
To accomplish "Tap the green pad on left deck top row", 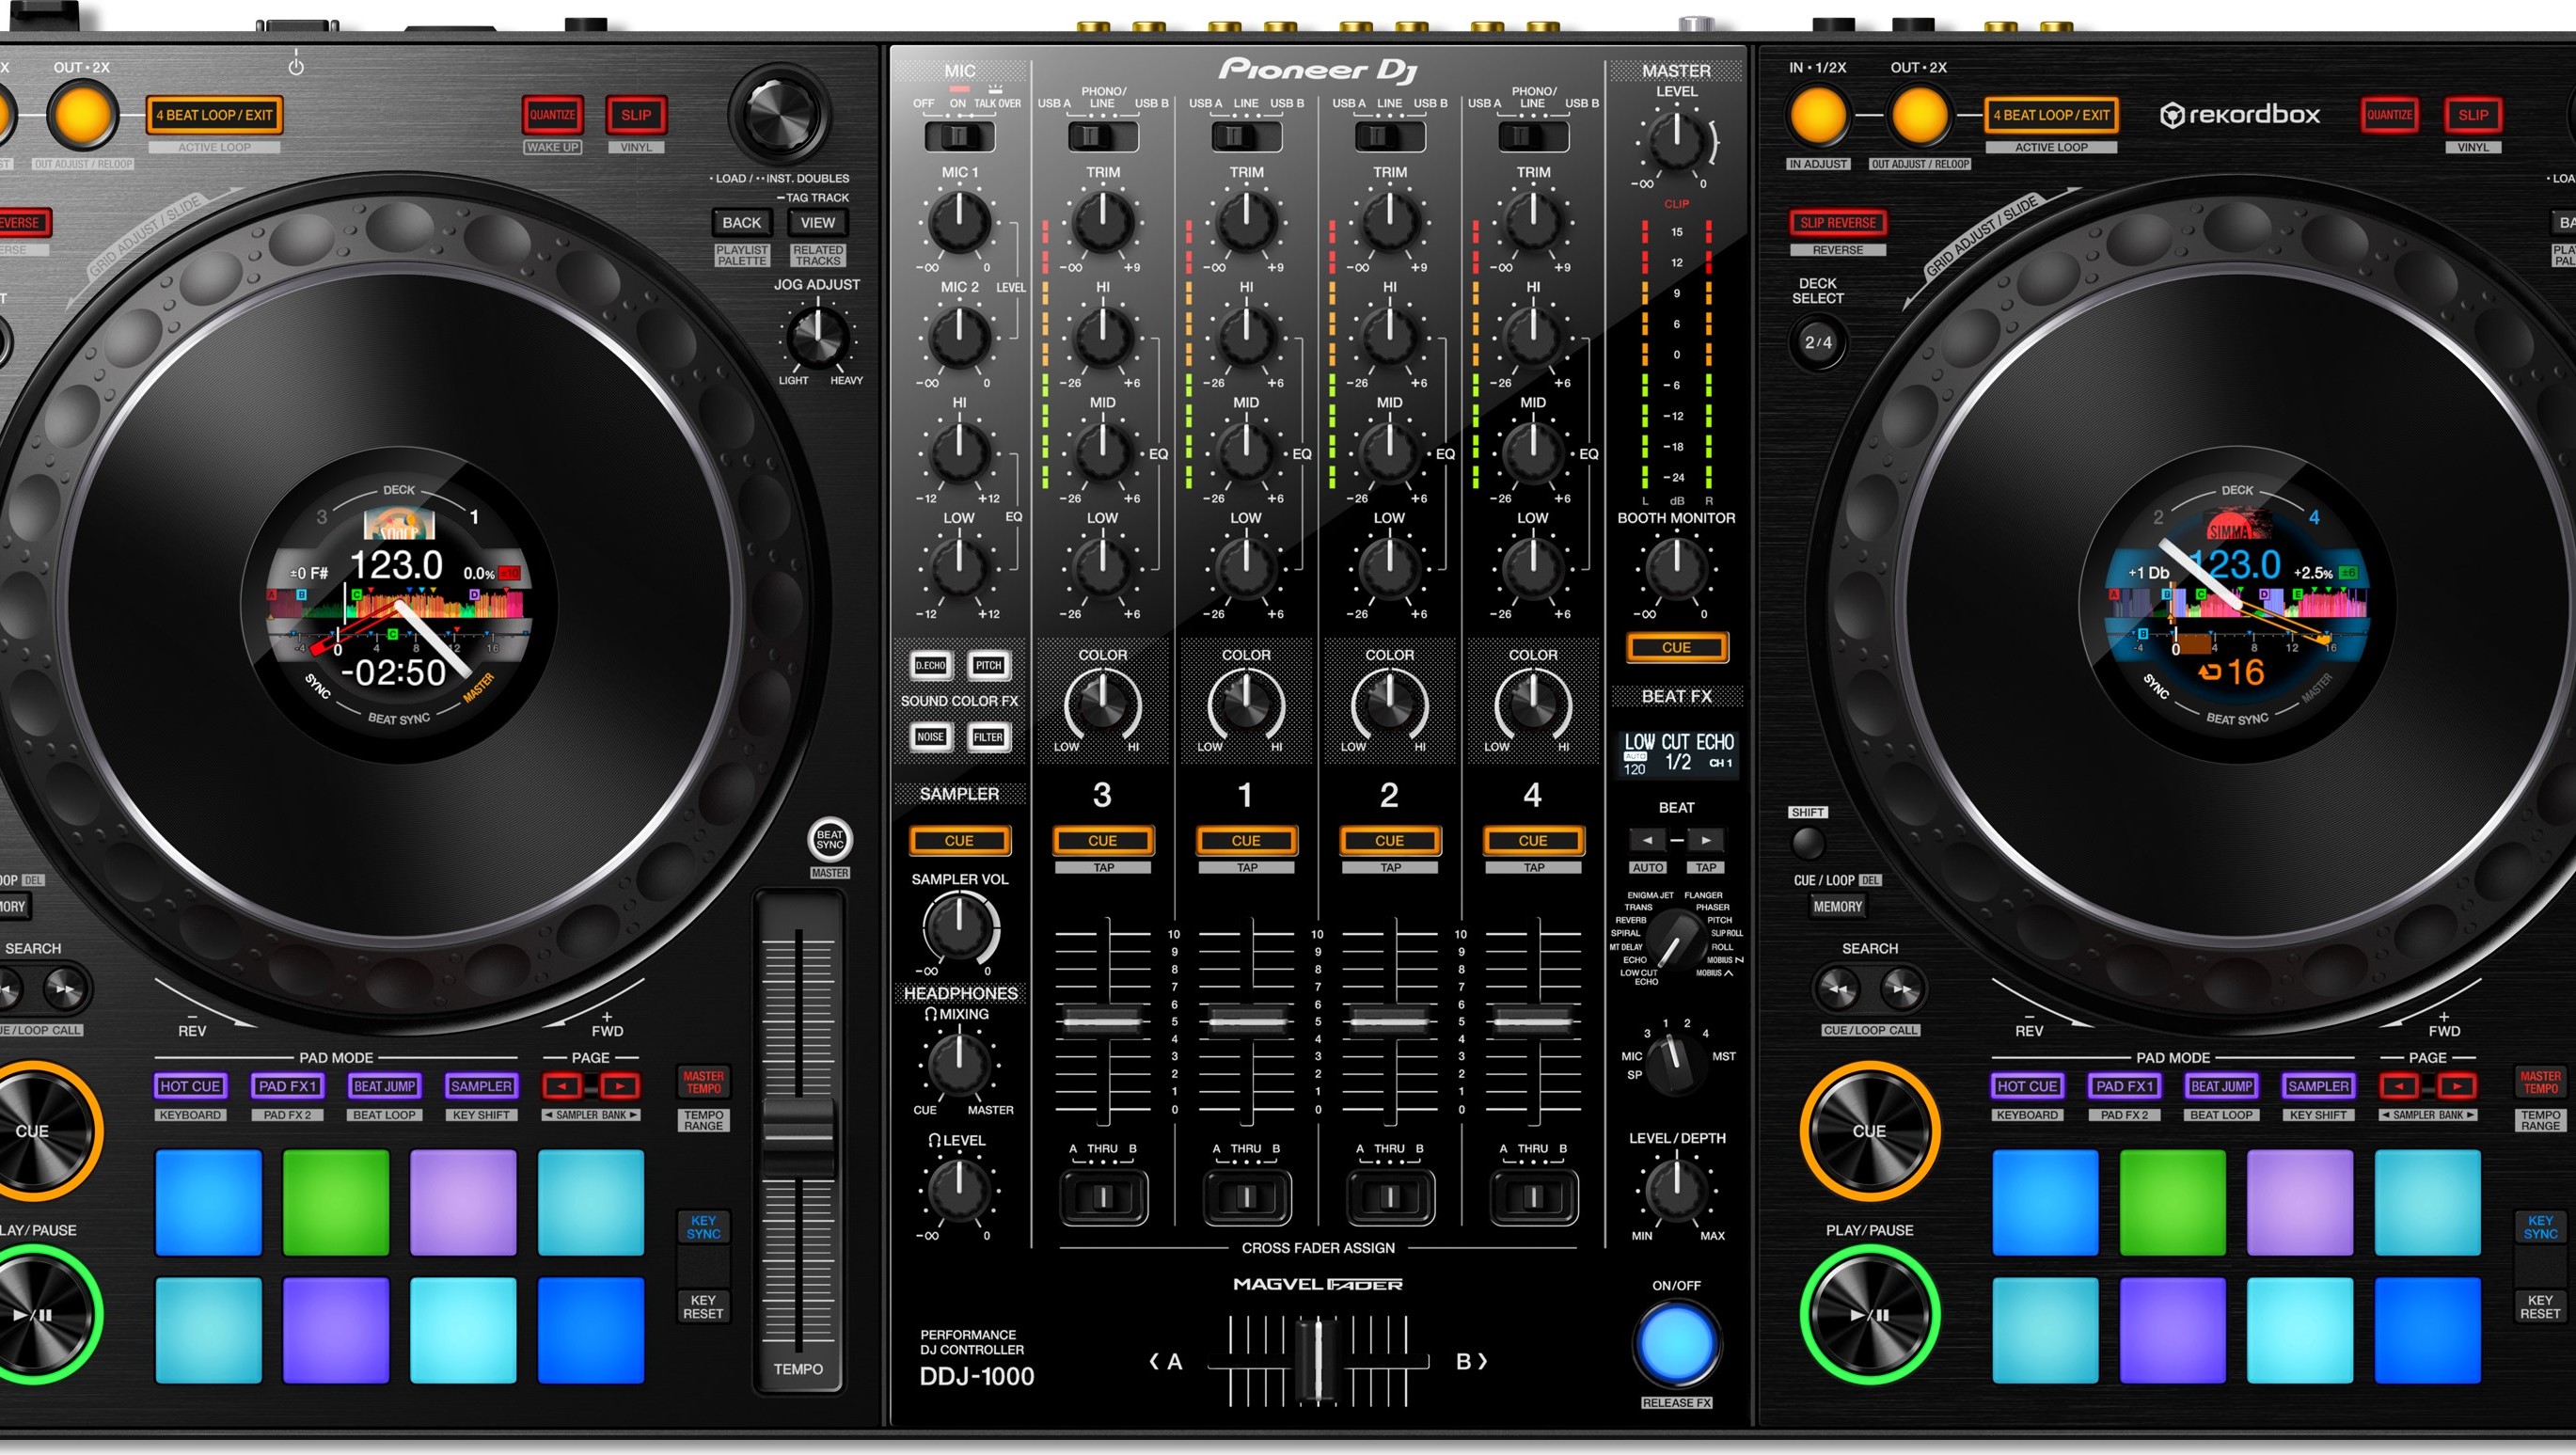I will (335, 1203).
